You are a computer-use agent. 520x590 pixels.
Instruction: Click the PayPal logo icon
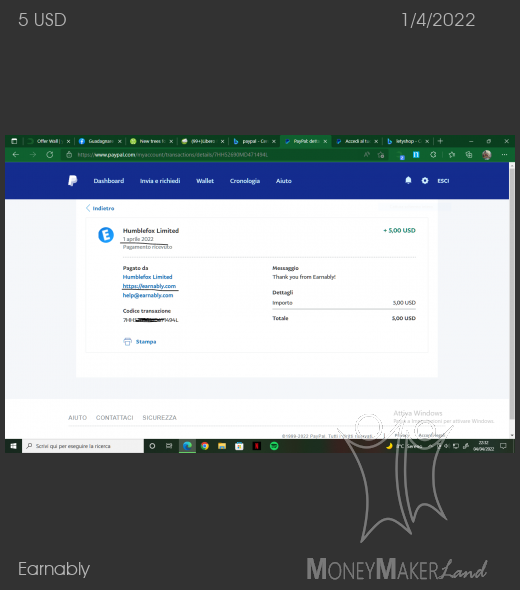(x=73, y=181)
